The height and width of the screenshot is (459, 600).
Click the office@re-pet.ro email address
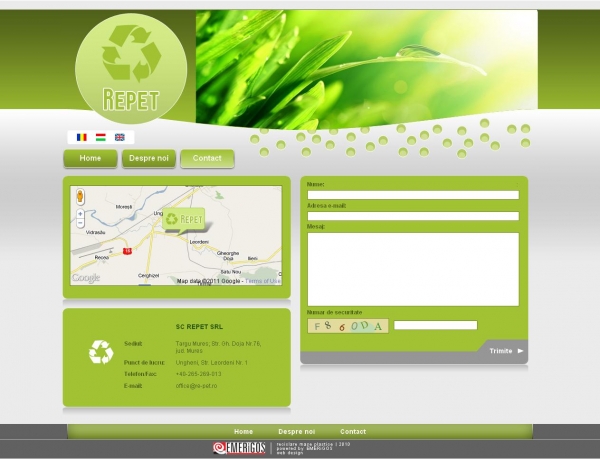pyautogui.click(x=196, y=386)
